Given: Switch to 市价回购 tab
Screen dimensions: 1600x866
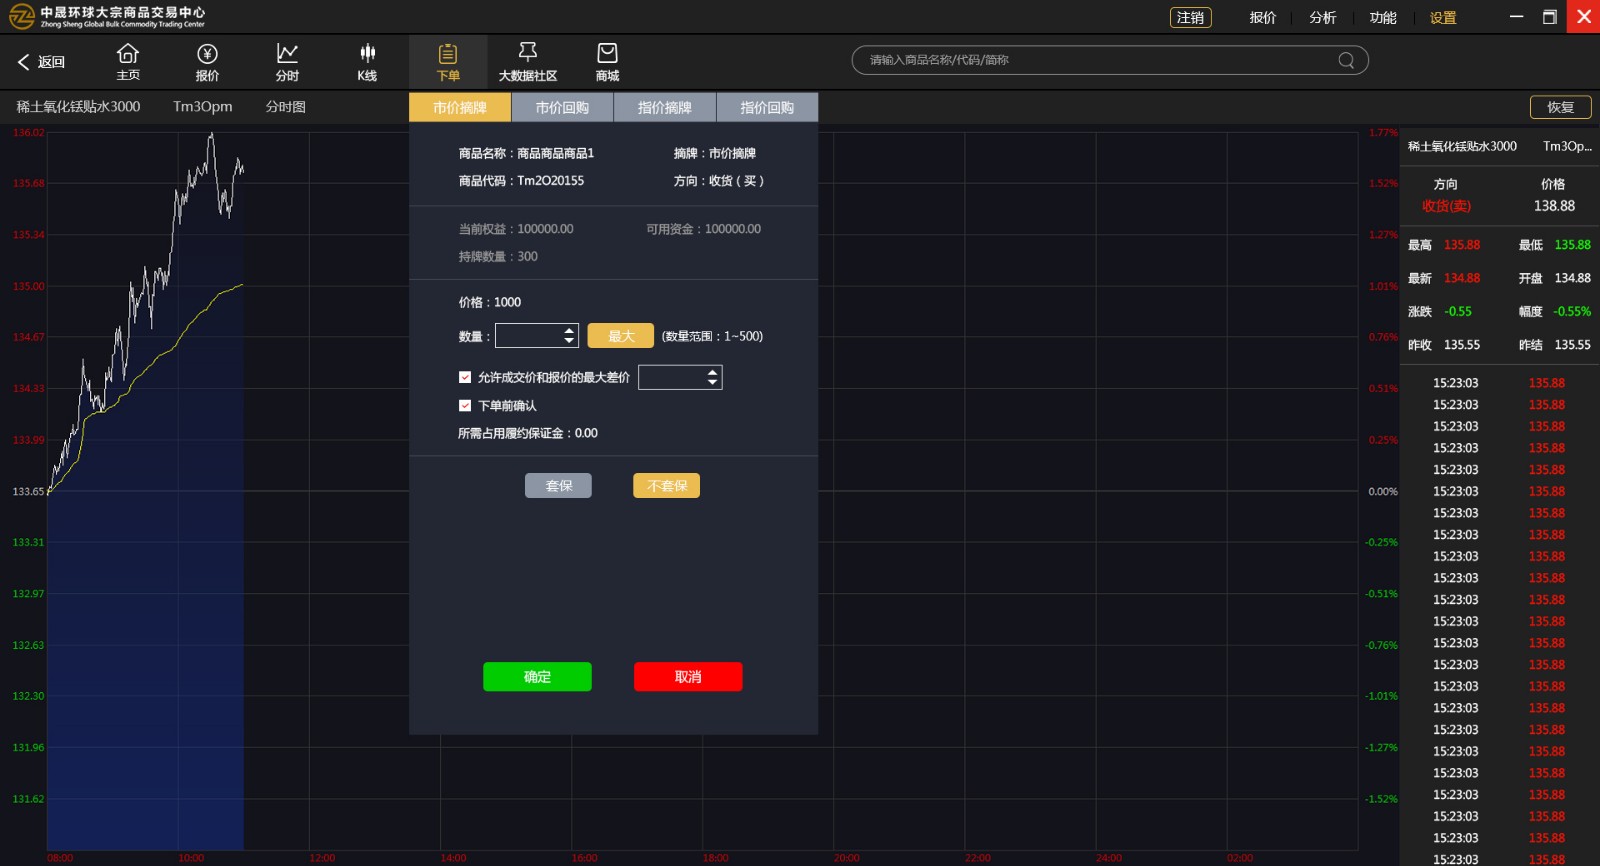Looking at the screenshot, I should [x=562, y=107].
